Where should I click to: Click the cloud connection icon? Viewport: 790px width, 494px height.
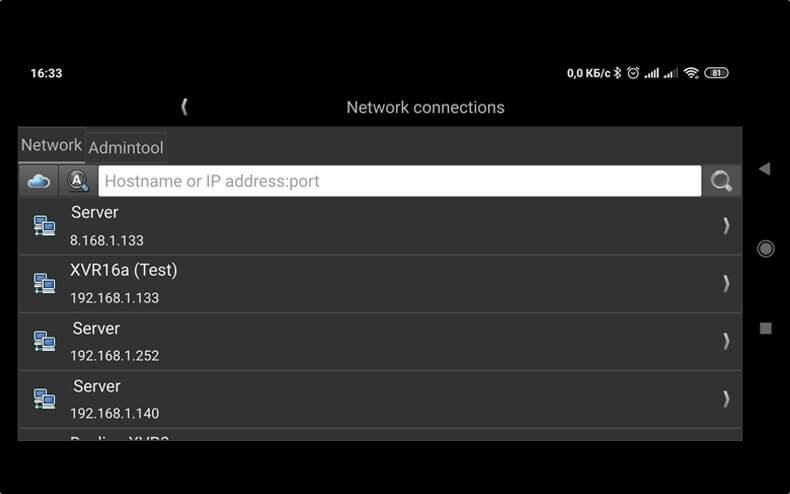(38, 181)
